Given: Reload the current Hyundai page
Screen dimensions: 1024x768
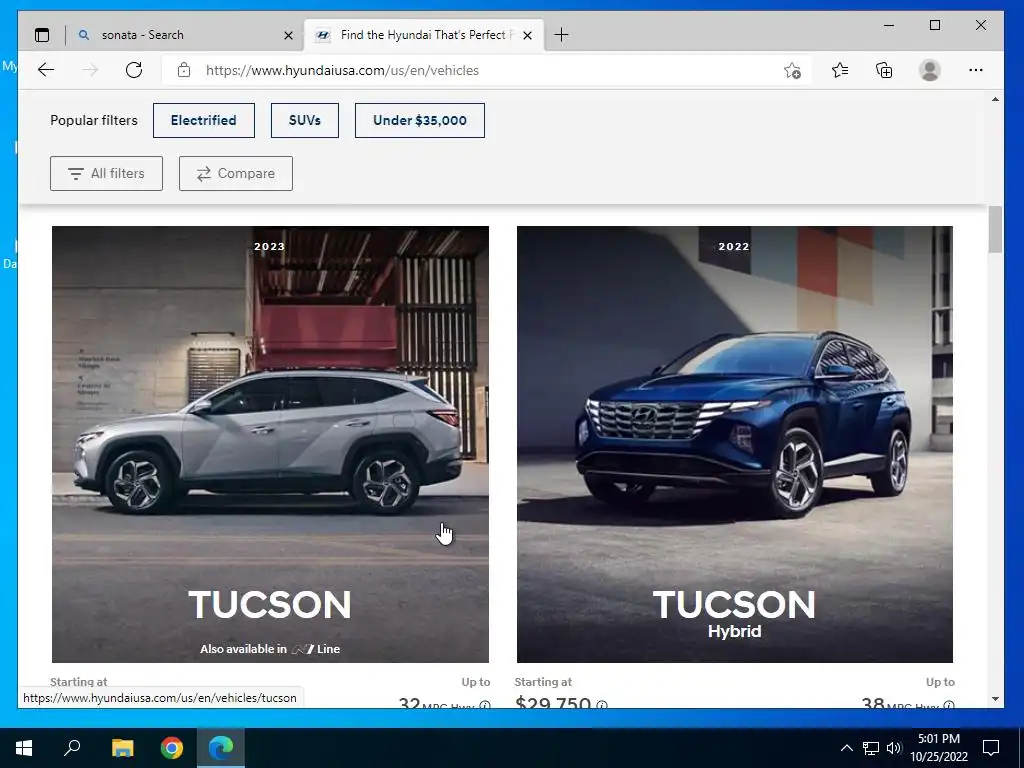Looking at the screenshot, I should (134, 70).
